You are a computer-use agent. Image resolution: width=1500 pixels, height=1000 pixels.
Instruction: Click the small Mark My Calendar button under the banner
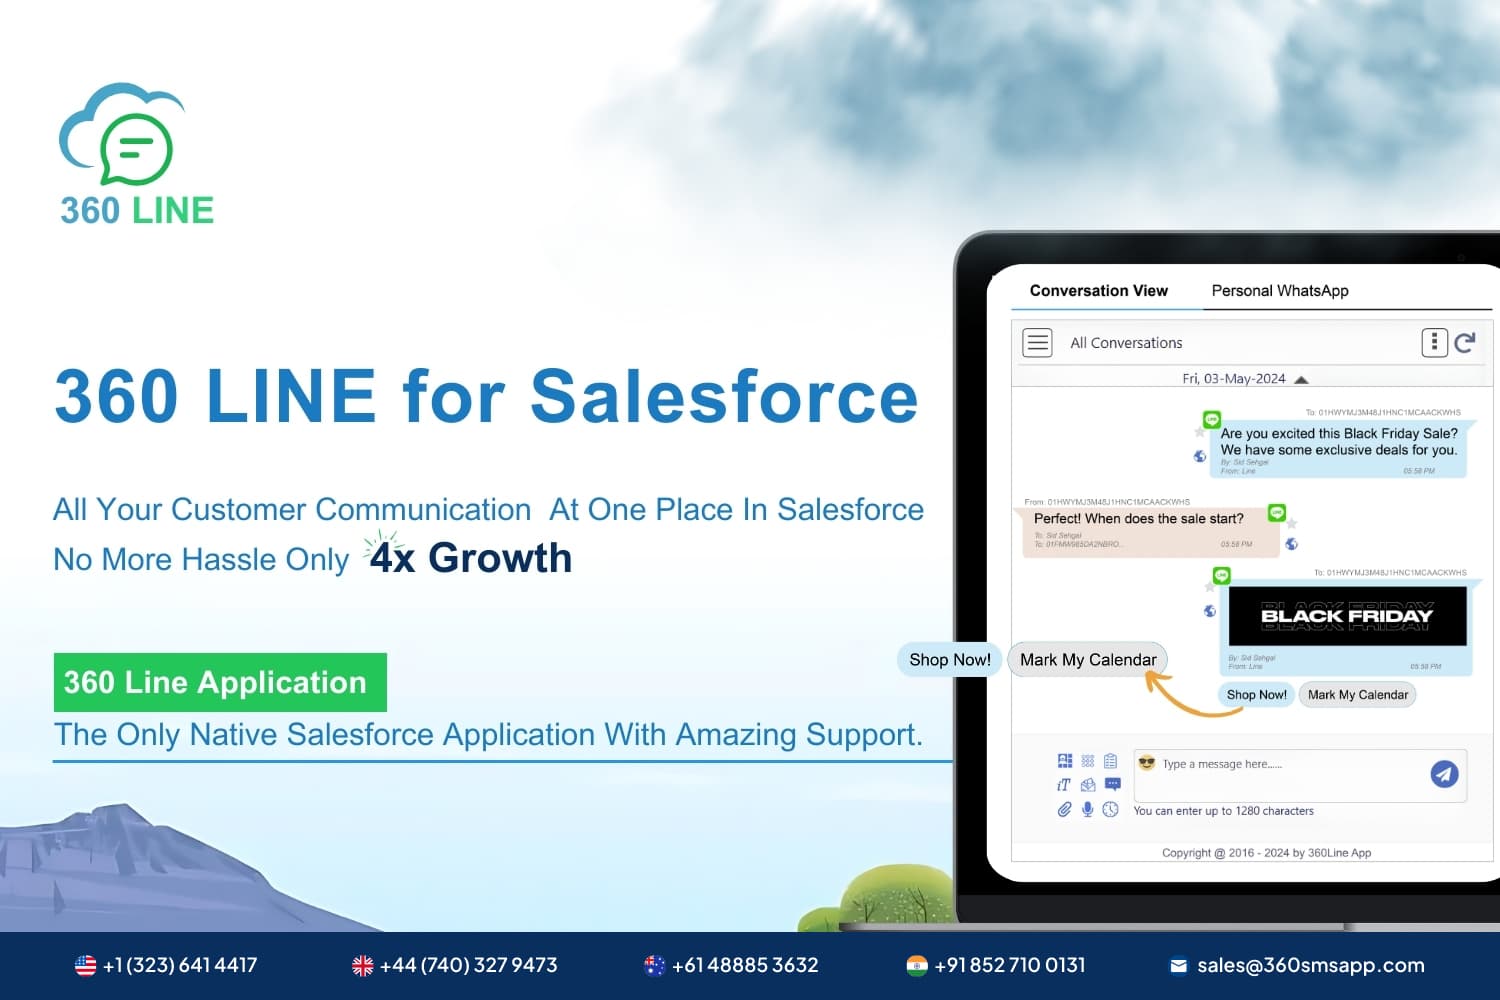click(x=1357, y=695)
